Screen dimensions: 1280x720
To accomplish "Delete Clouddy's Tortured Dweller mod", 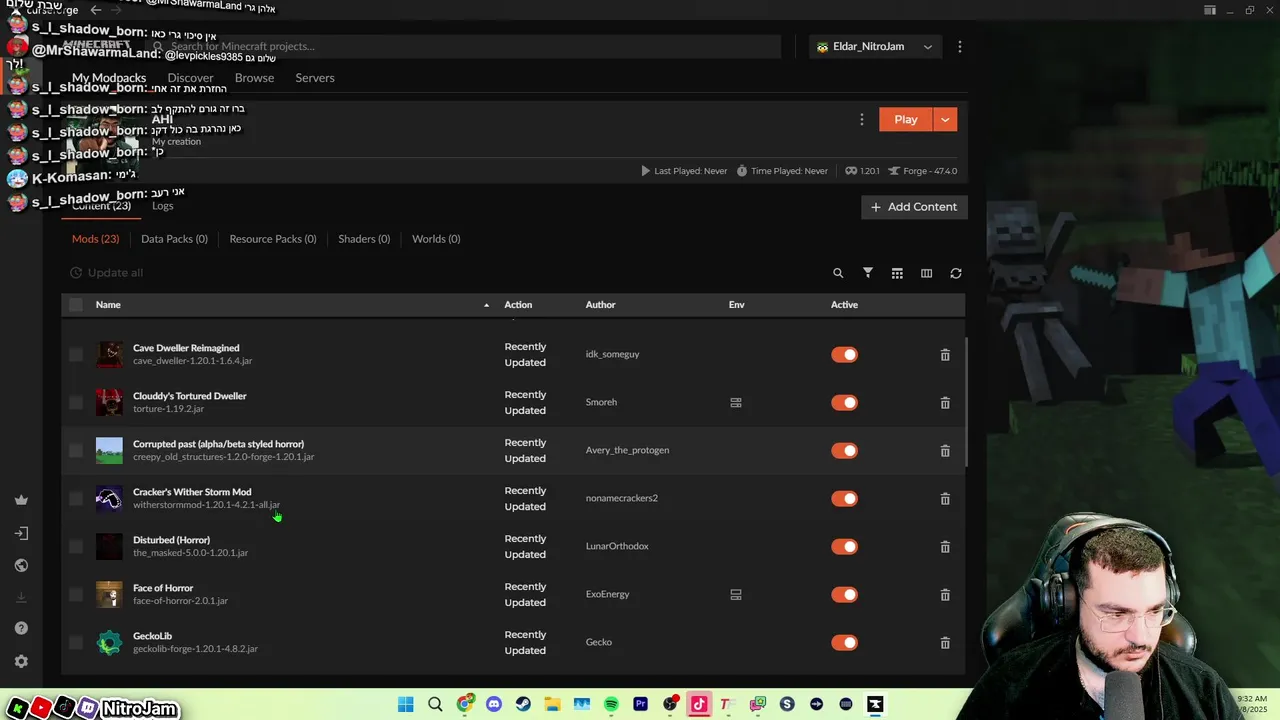I will (945, 403).
